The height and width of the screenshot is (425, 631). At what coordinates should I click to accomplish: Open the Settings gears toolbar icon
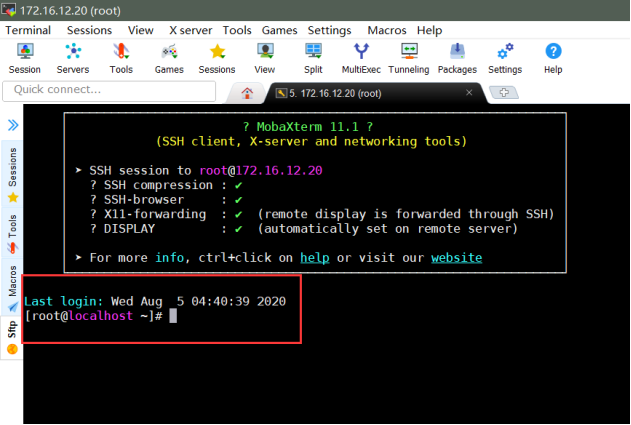(x=505, y=59)
